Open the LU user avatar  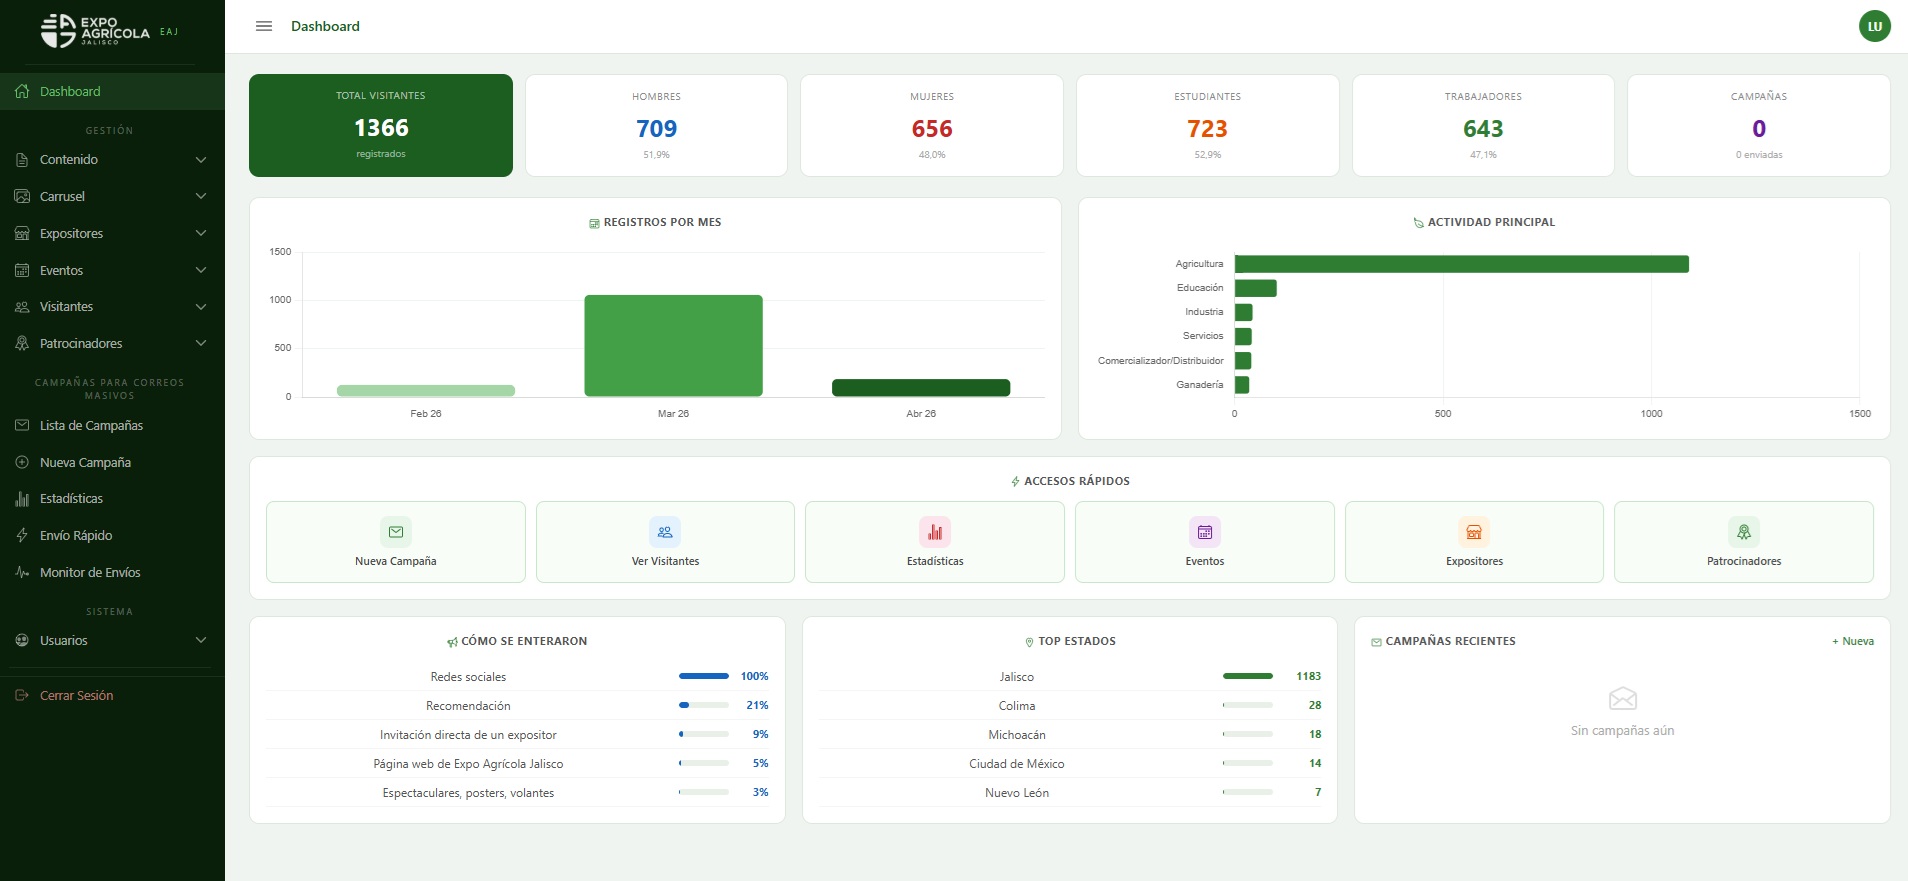tap(1874, 26)
